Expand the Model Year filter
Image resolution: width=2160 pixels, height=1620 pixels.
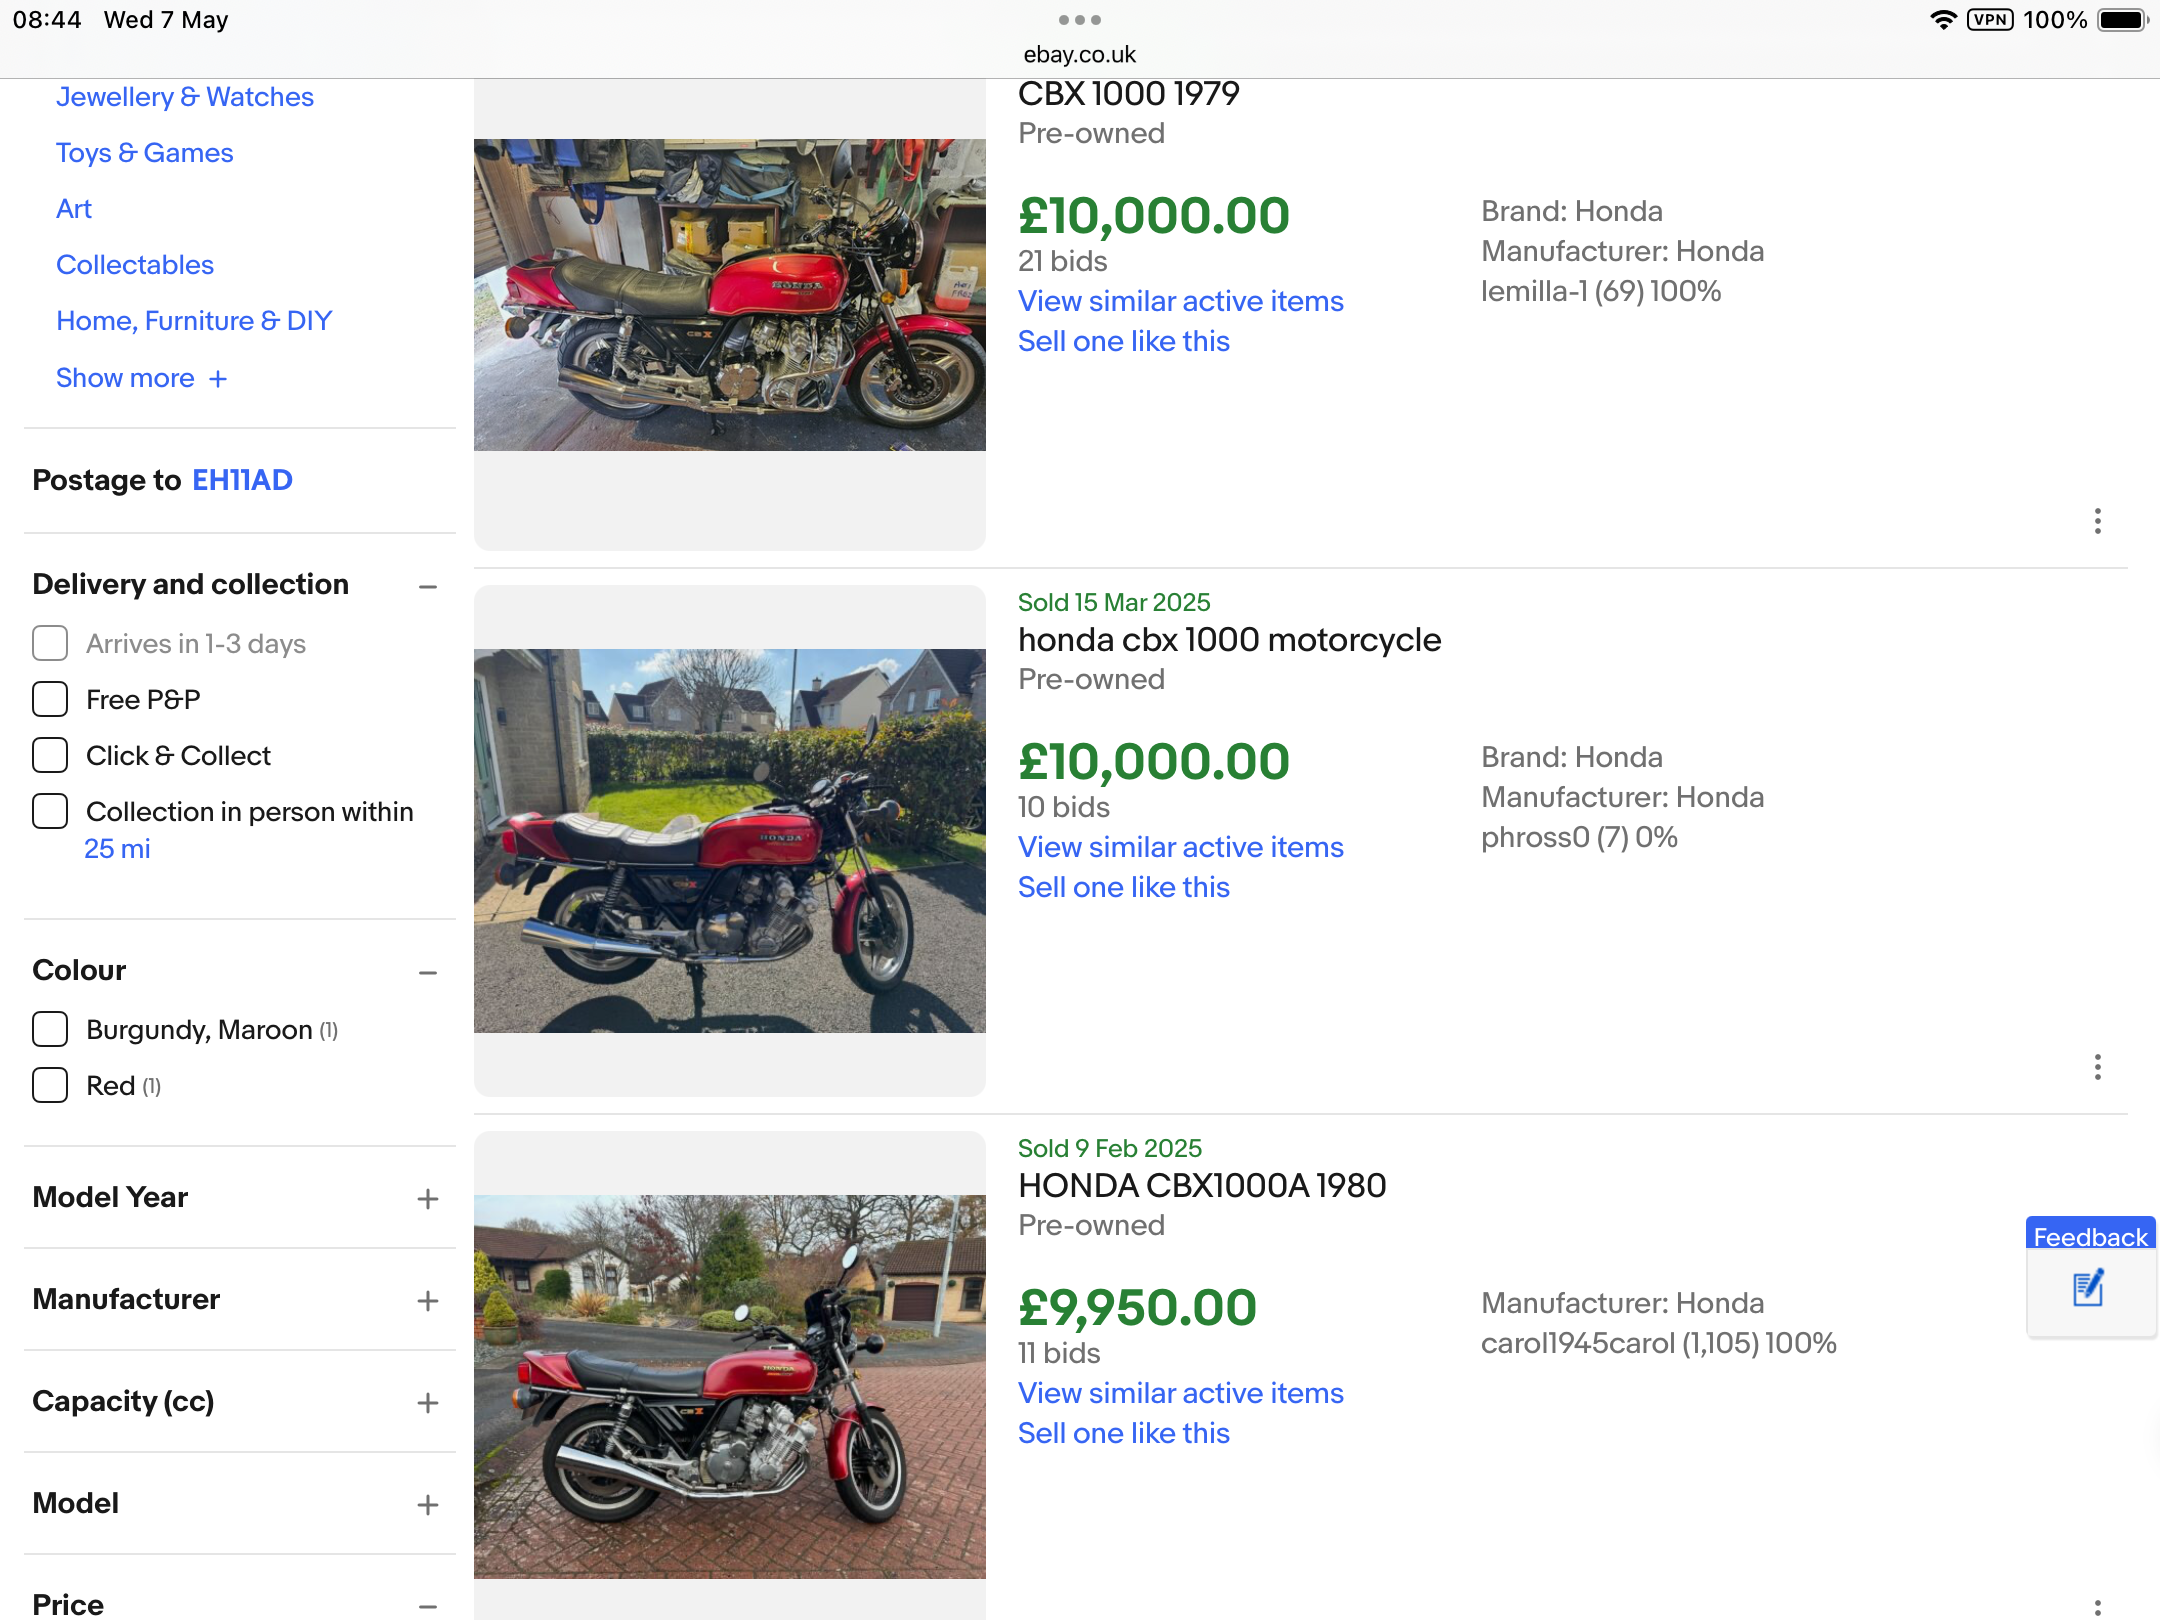click(x=428, y=1199)
